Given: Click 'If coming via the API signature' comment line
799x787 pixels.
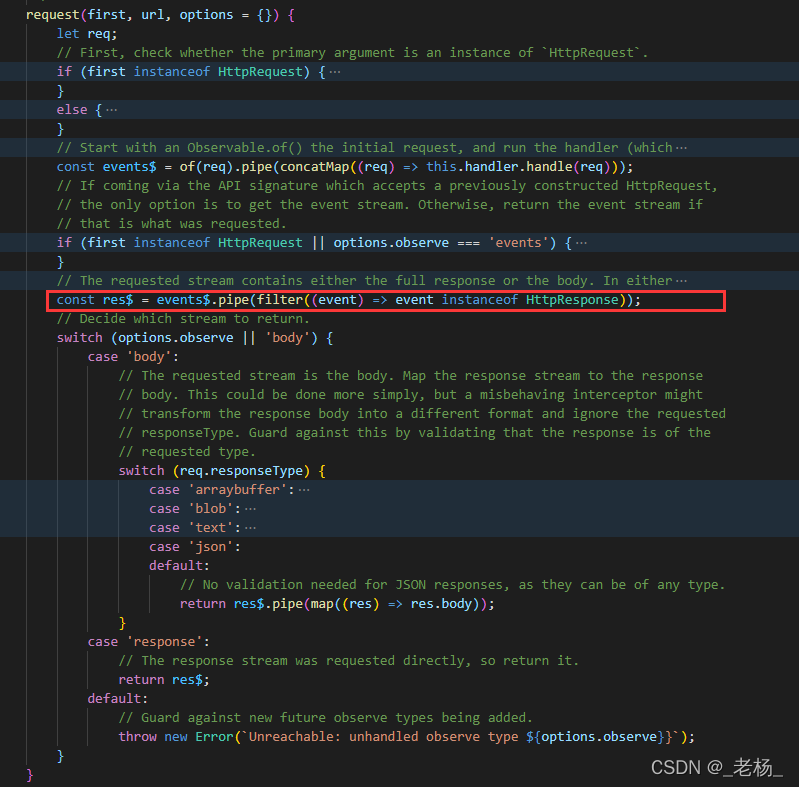Looking at the screenshot, I should [387, 186].
